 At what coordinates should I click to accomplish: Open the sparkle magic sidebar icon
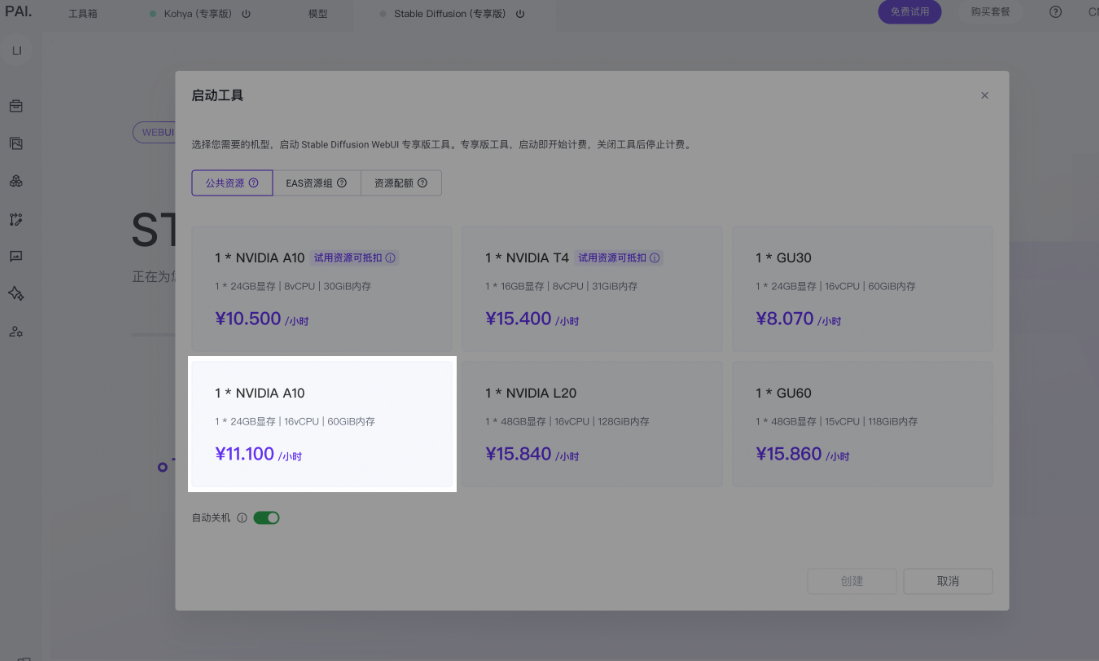(x=16, y=294)
